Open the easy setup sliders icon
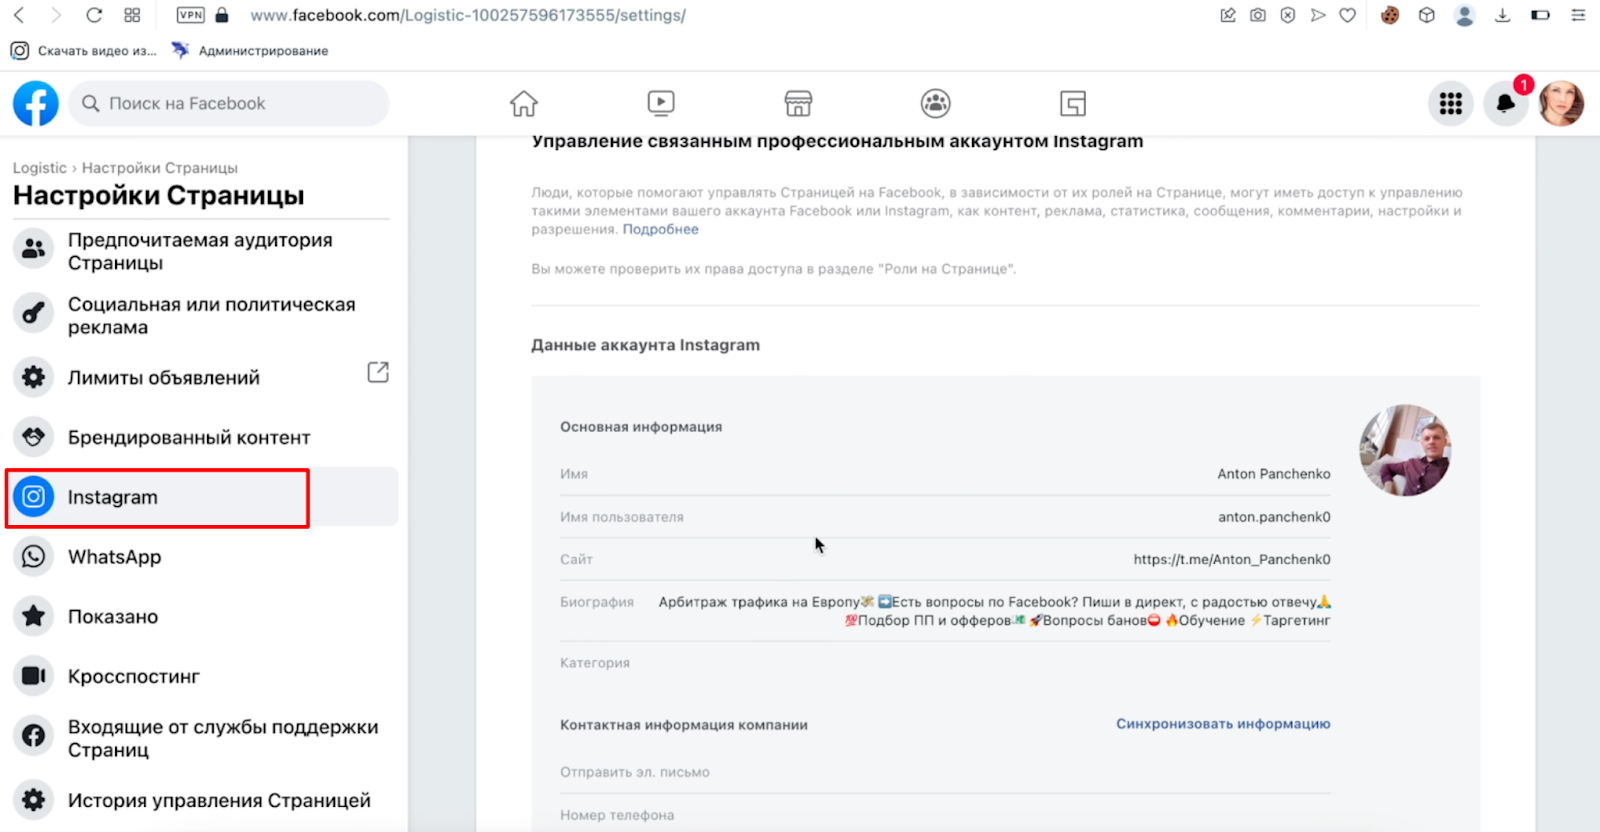 pyautogui.click(x=1578, y=15)
